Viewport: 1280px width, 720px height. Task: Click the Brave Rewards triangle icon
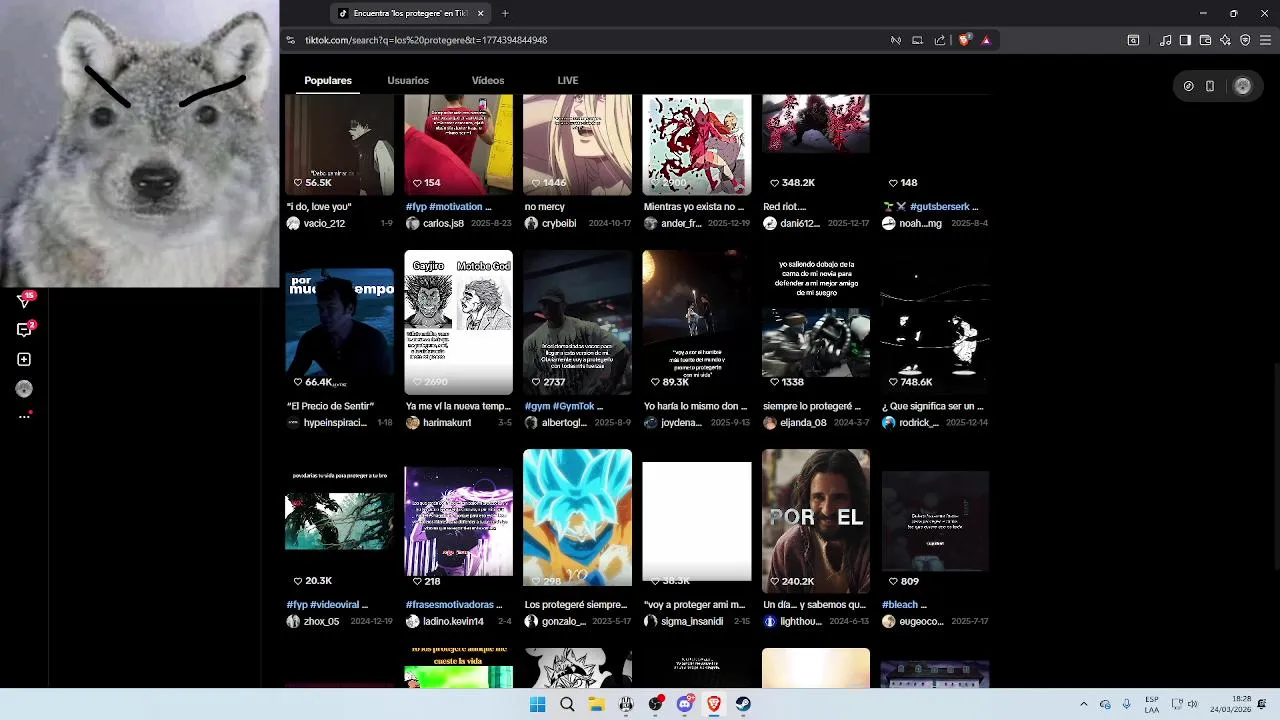tap(986, 40)
